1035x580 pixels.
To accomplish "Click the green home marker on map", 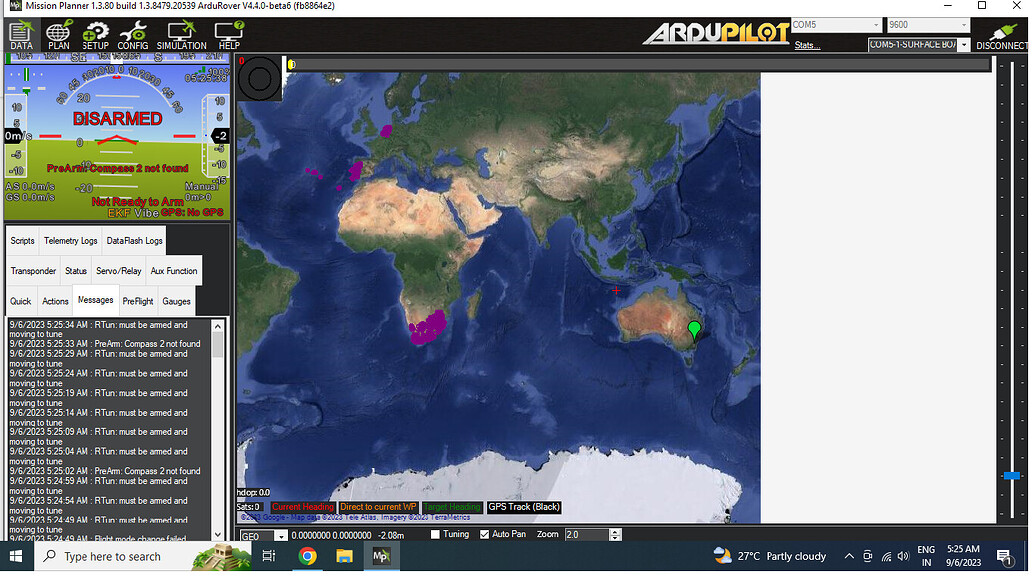I will (695, 331).
